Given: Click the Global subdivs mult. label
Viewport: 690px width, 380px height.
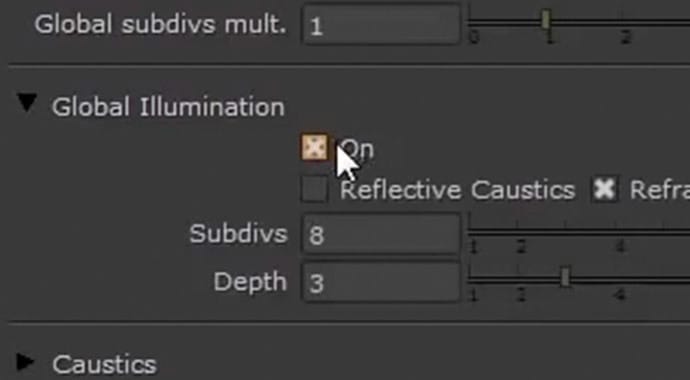Looking at the screenshot, I should tap(161, 25).
